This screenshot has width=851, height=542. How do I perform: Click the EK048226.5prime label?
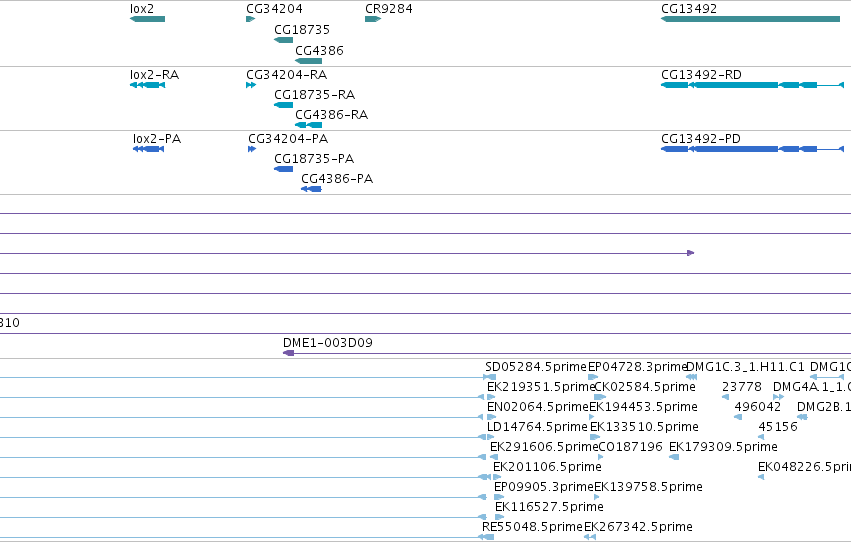pyautogui.click(x=804, y=467)
